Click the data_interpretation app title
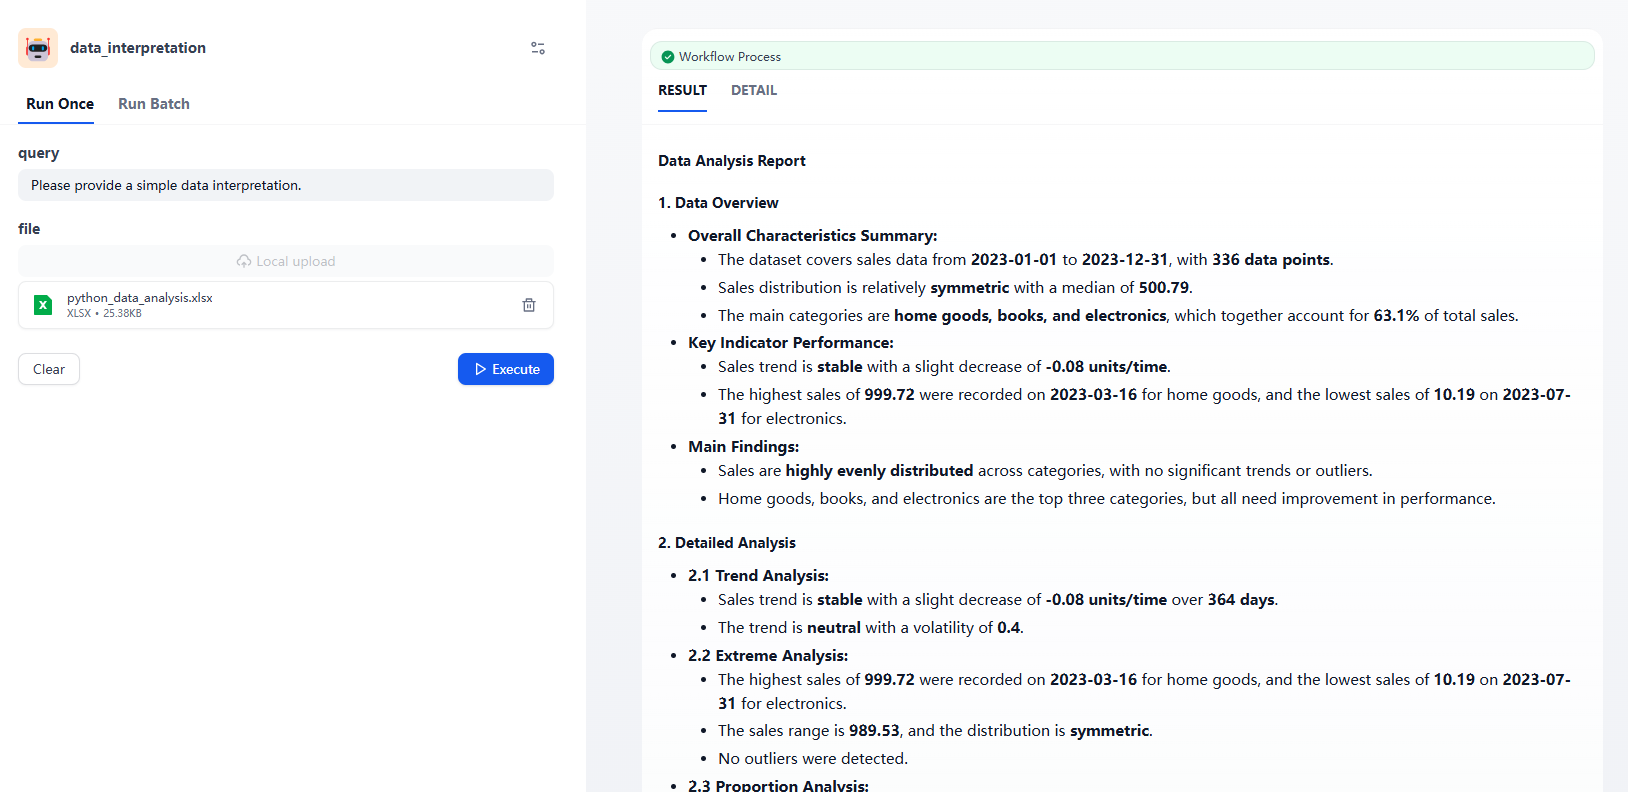This screenshot has width=1628, height=792. 138,48
